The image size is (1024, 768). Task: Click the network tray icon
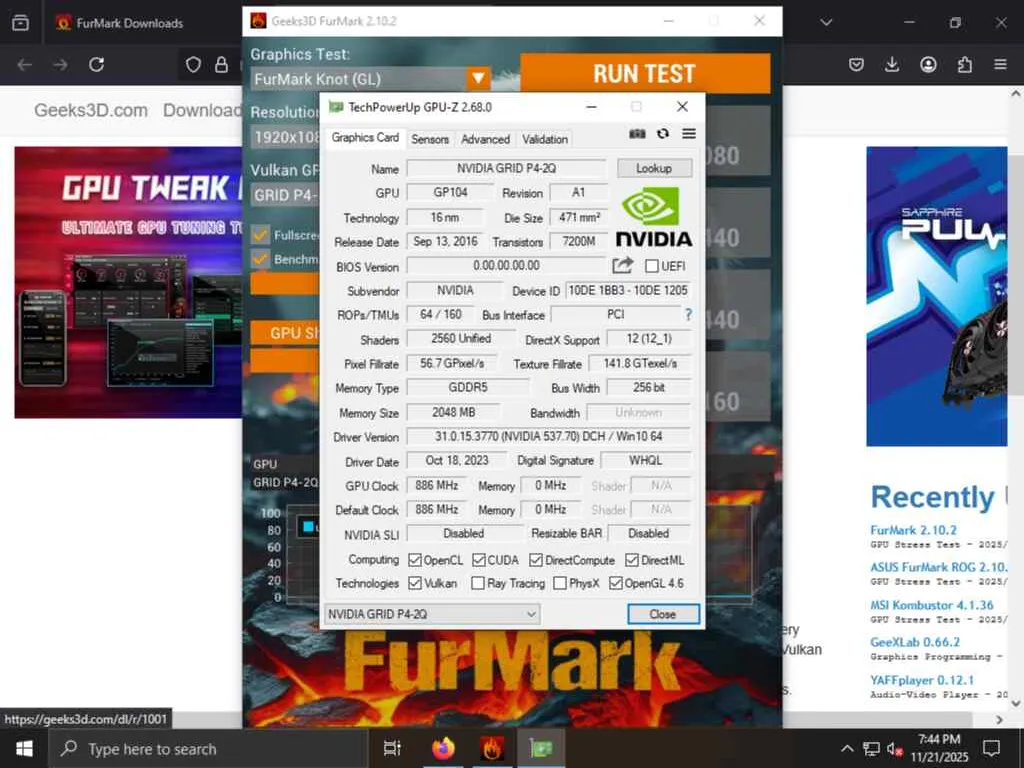(871, 748)
